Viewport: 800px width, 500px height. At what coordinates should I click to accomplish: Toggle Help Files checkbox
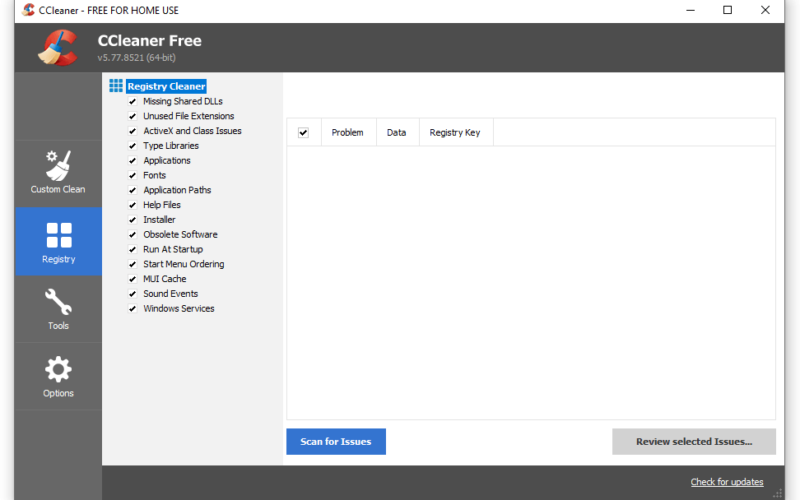click(133, 205)
